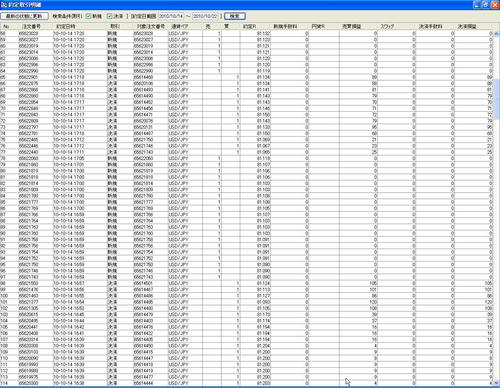
Task: Maximize the 約定取引明細 window
Action: tap(486, 5)
